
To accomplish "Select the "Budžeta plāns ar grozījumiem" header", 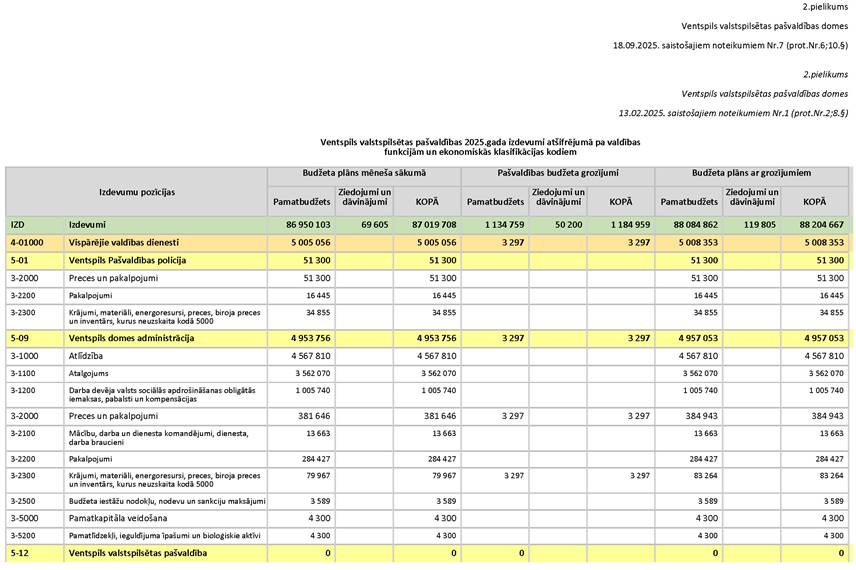I will pyautogui.click(x=751, y=173).
